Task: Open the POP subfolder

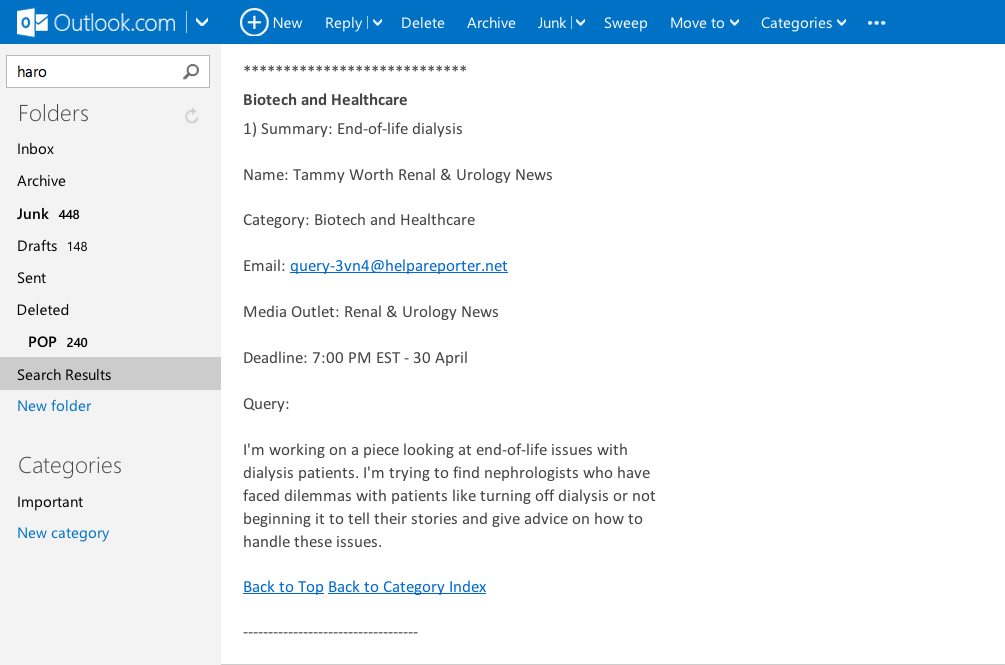Action: (58, 342)
